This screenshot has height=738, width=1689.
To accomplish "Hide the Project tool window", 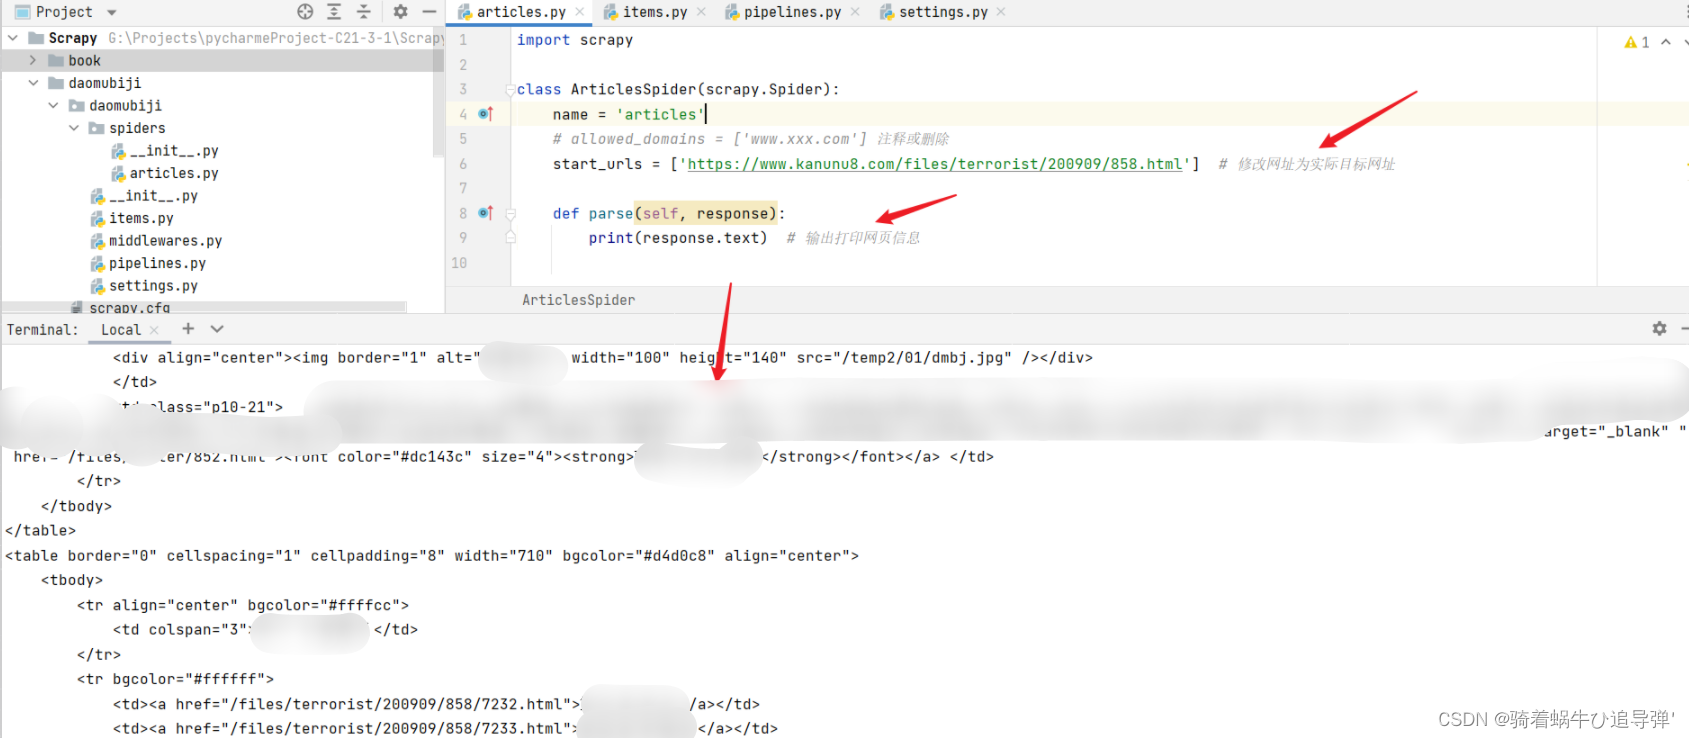I will click(429, 12).
